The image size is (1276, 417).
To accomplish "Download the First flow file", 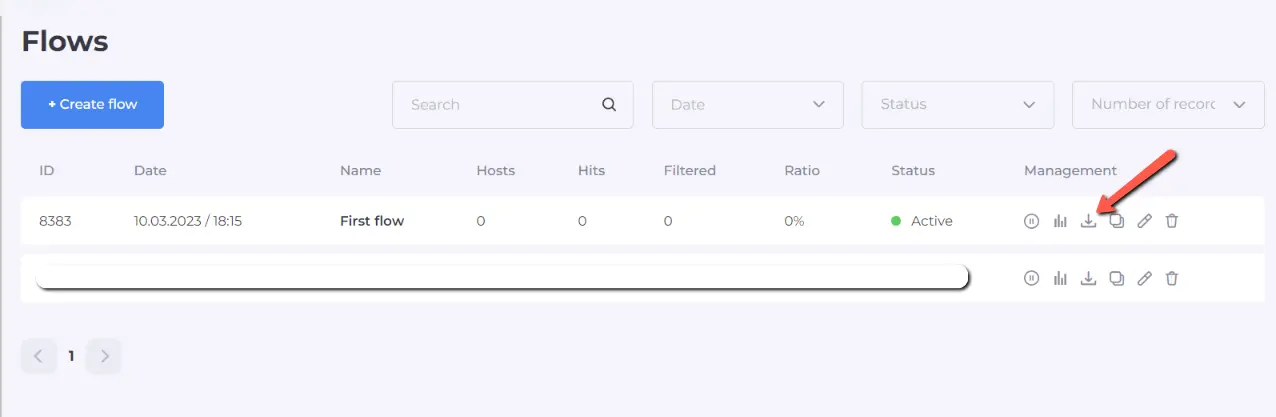I will (x=1088, y=221).
